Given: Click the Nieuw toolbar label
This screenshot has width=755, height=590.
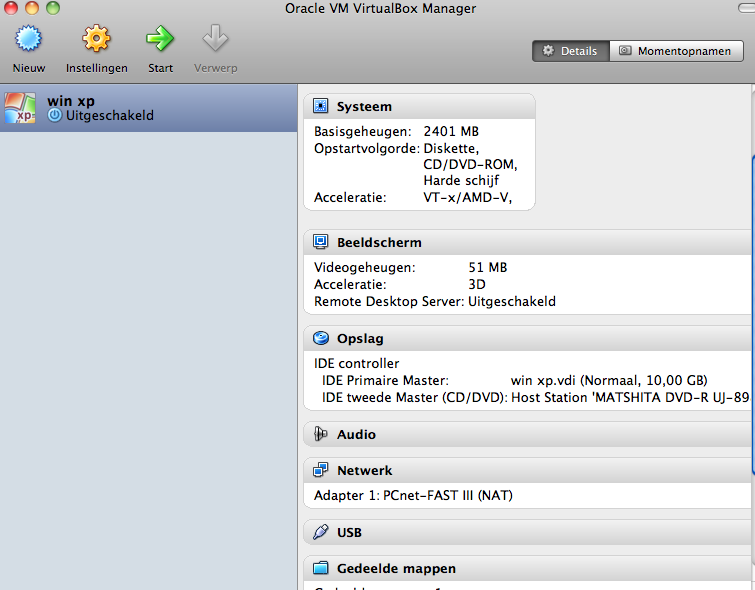Looking at the screenshot, I should 29,68.
